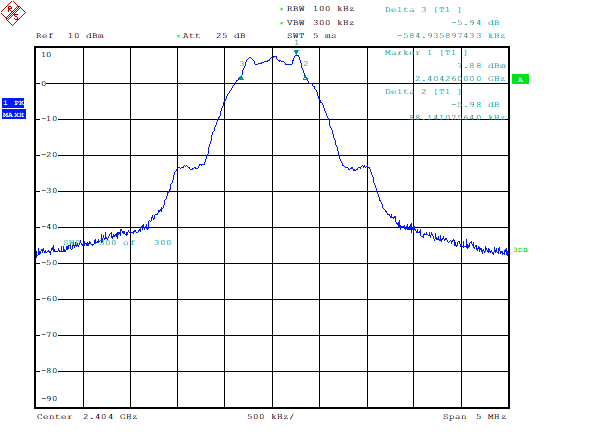Click the MAXH trace mode label
The width and height of the screenshot is (605, 445).
click(x=14, y=115)
